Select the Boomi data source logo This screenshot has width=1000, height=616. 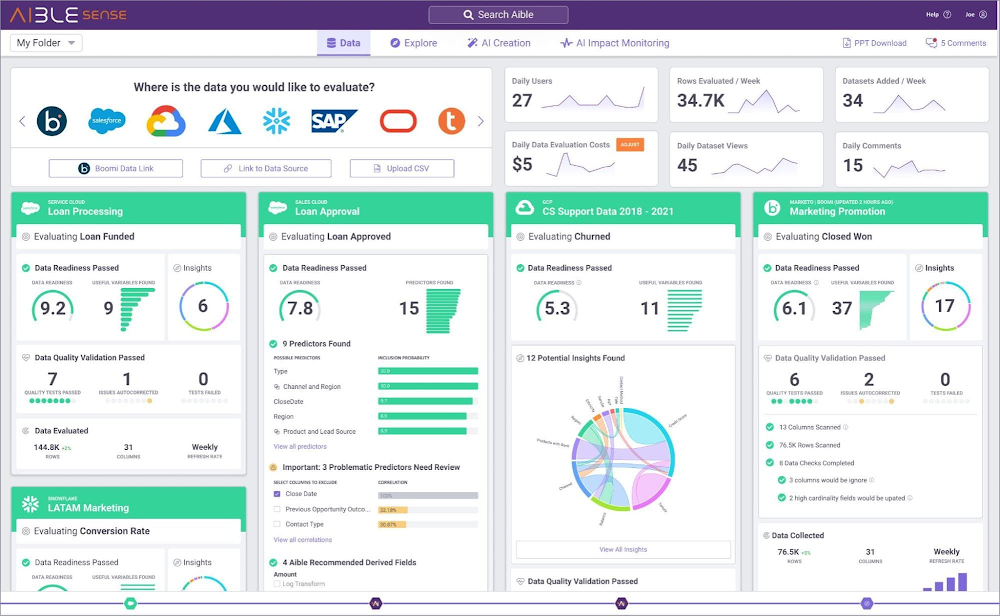click(x=52, y=121)
